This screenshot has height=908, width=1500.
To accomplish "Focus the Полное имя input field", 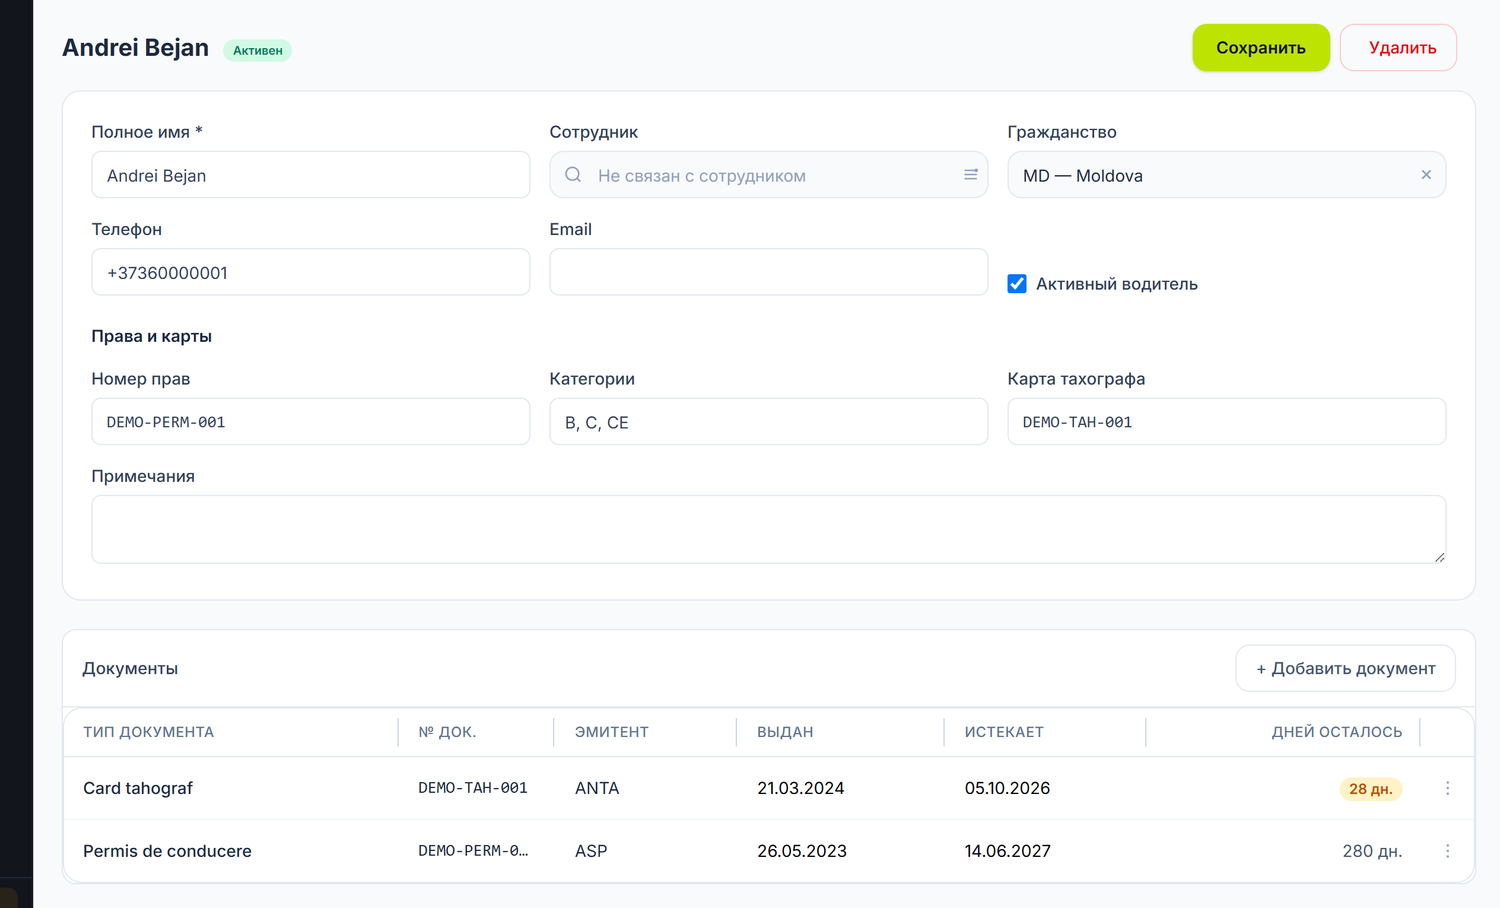I will (x=310, y=175).
